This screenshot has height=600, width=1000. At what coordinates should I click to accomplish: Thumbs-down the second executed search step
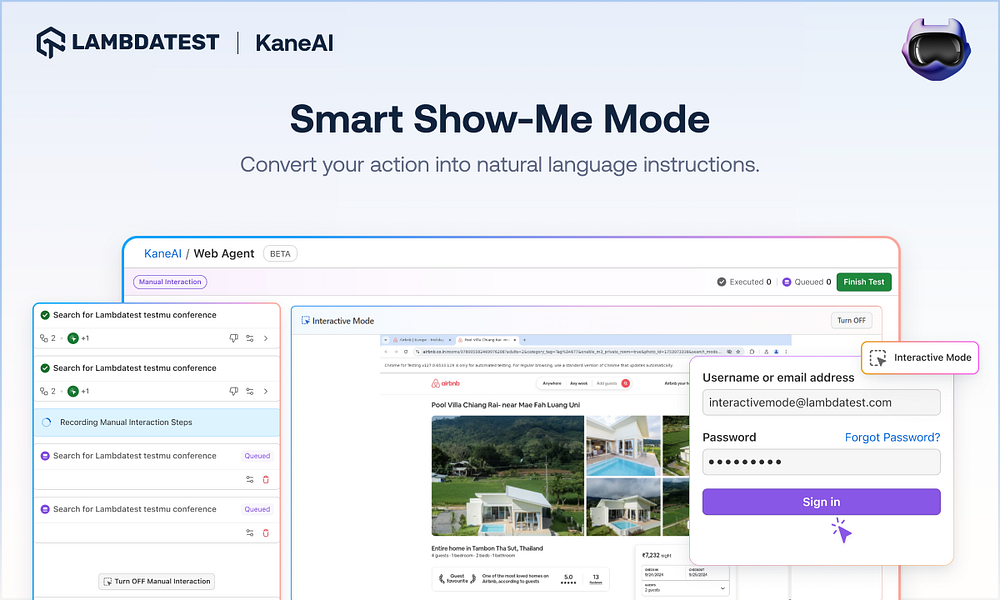pyautogui.click(x=233, y=391)
